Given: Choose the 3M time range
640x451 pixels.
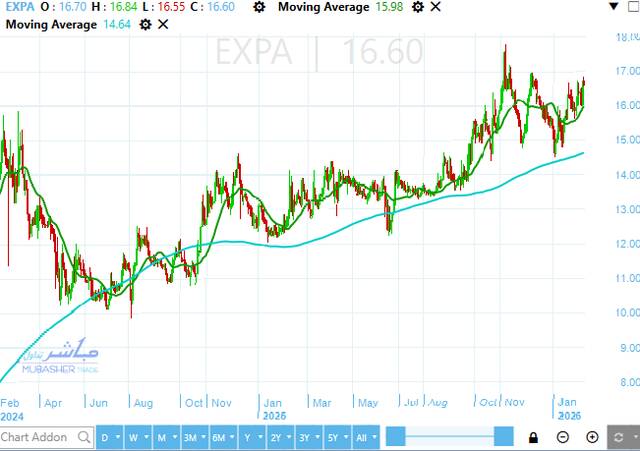Looking at the screenshot, I should [x=190, y=437].
